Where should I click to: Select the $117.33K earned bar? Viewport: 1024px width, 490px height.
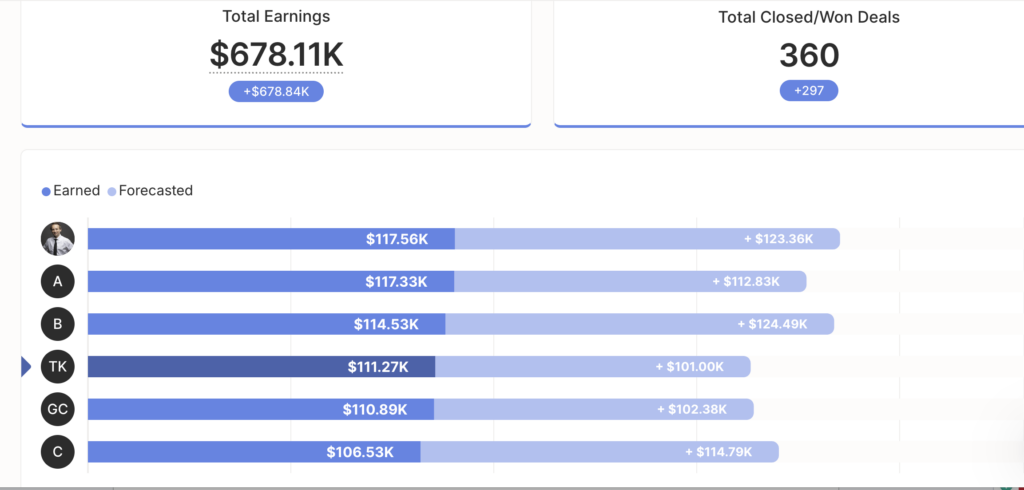(271, 282)
